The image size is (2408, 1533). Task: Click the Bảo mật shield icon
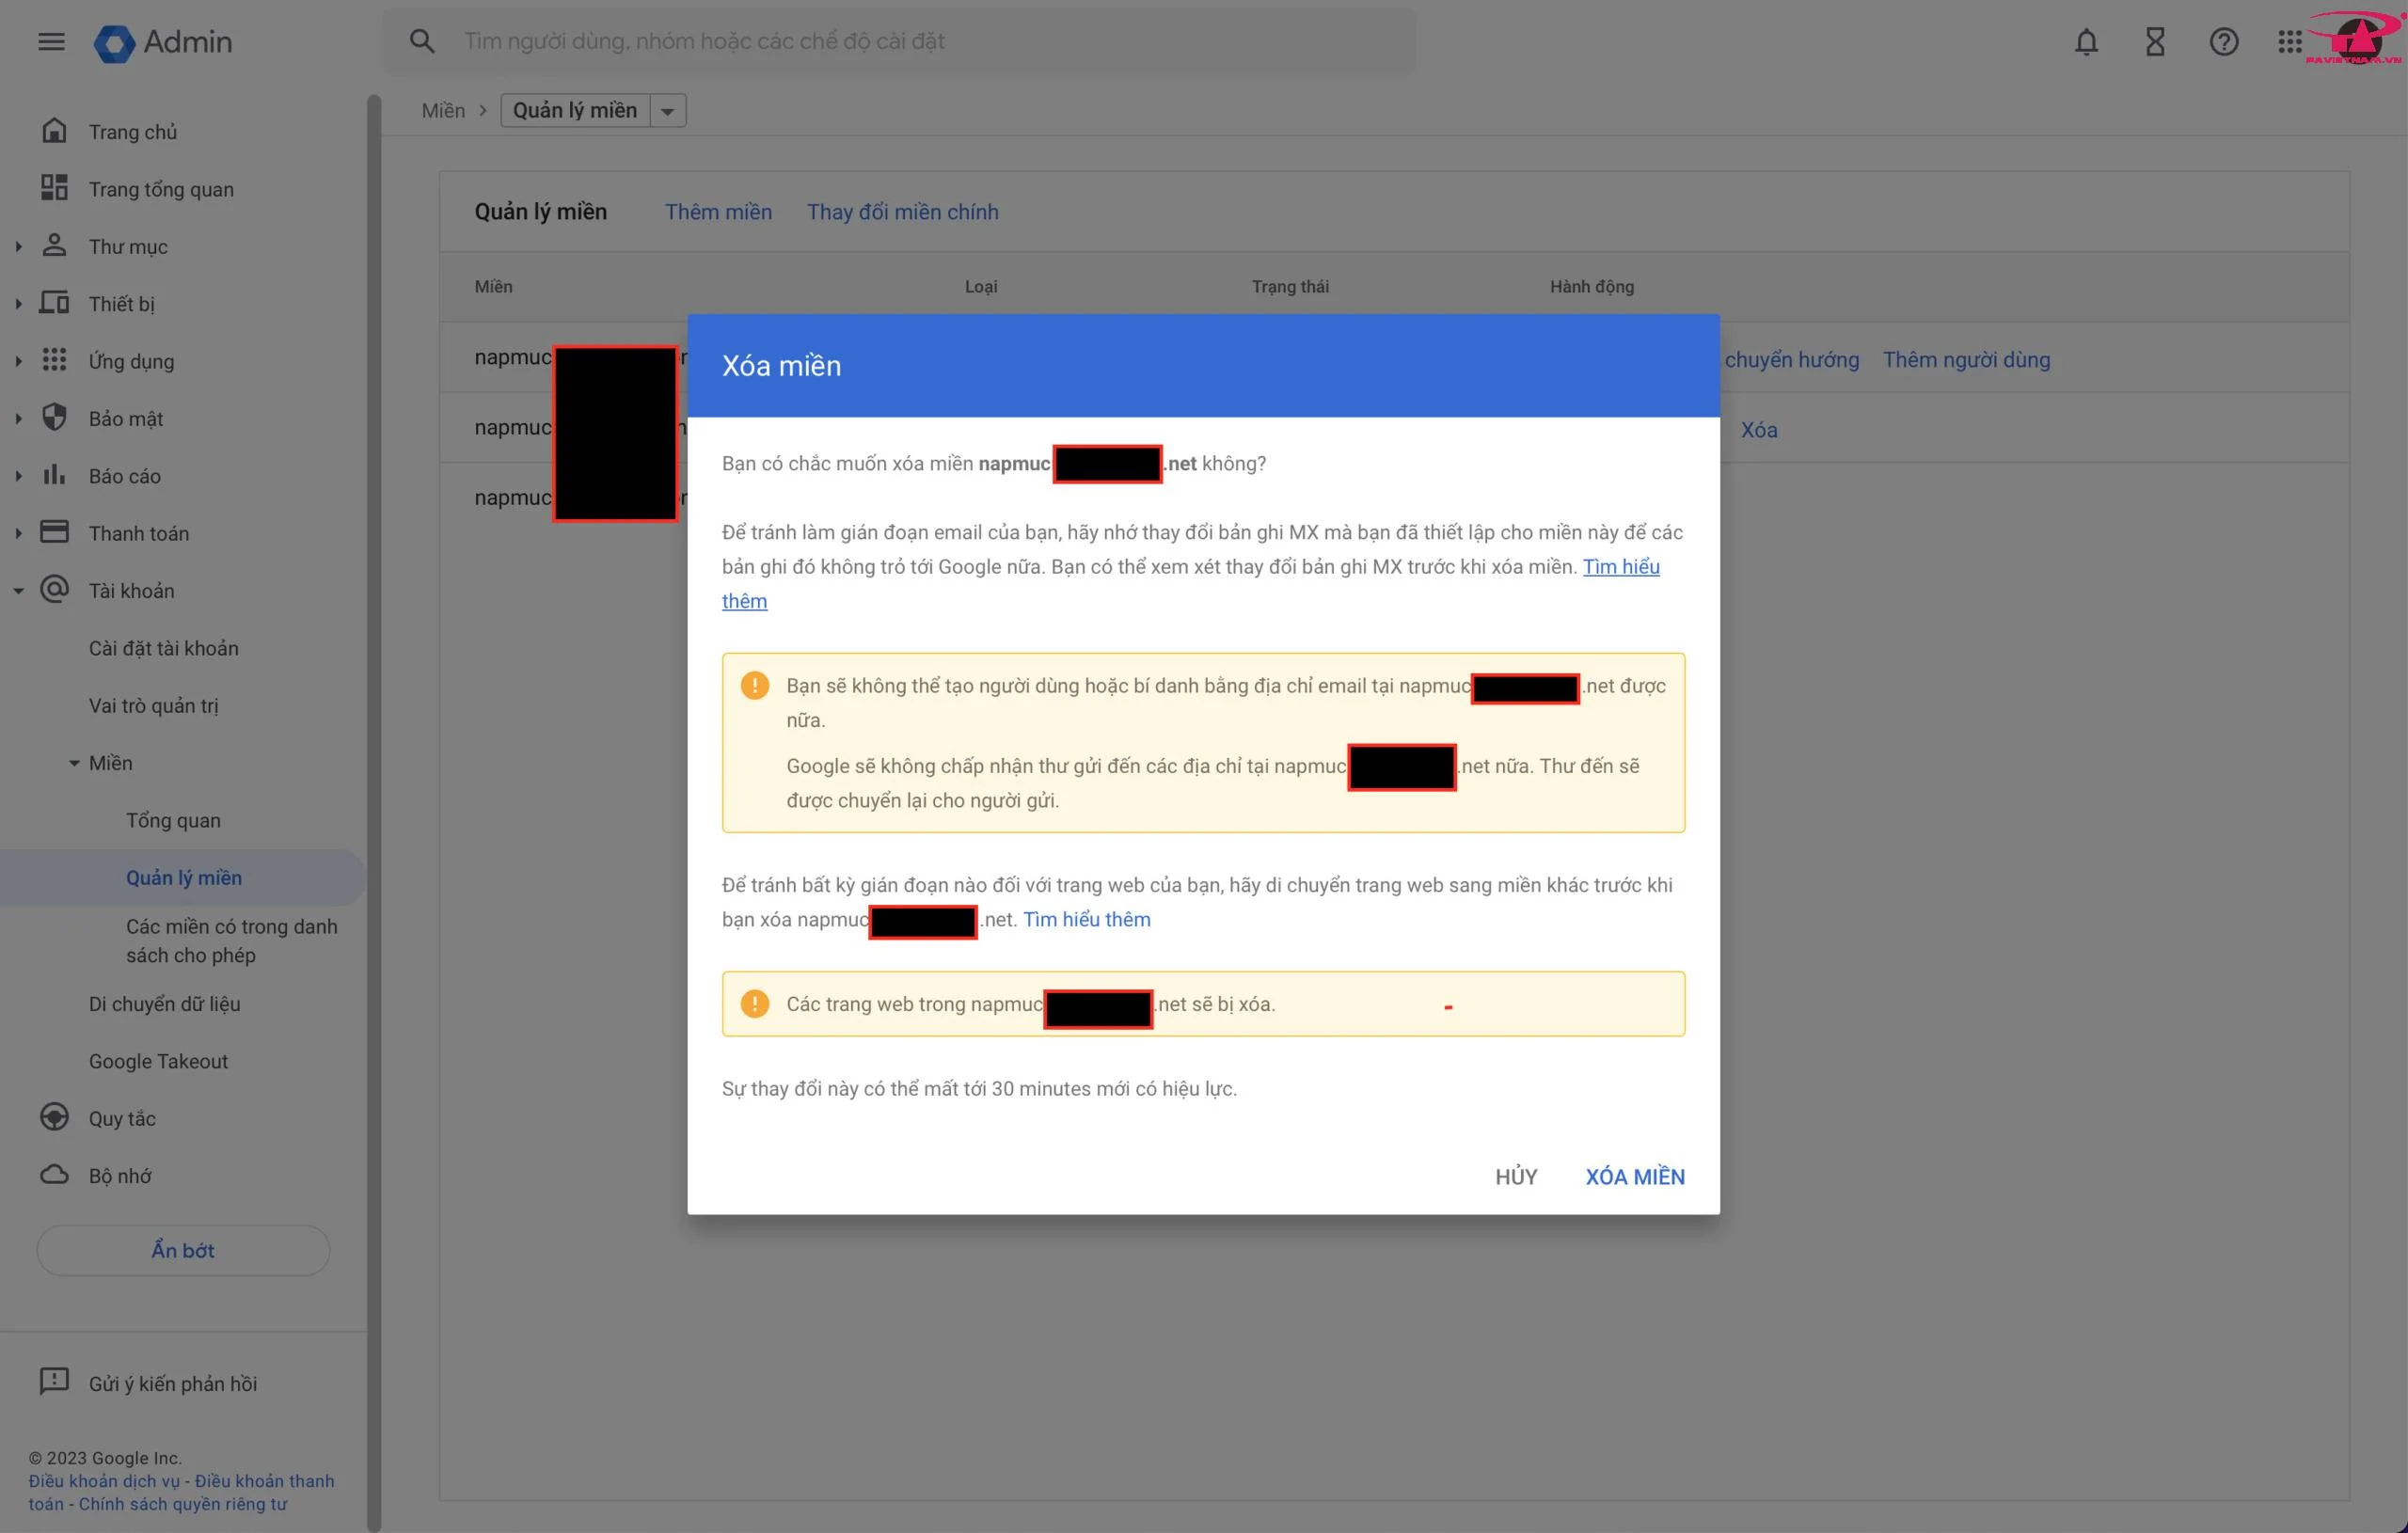coord(54,417)
